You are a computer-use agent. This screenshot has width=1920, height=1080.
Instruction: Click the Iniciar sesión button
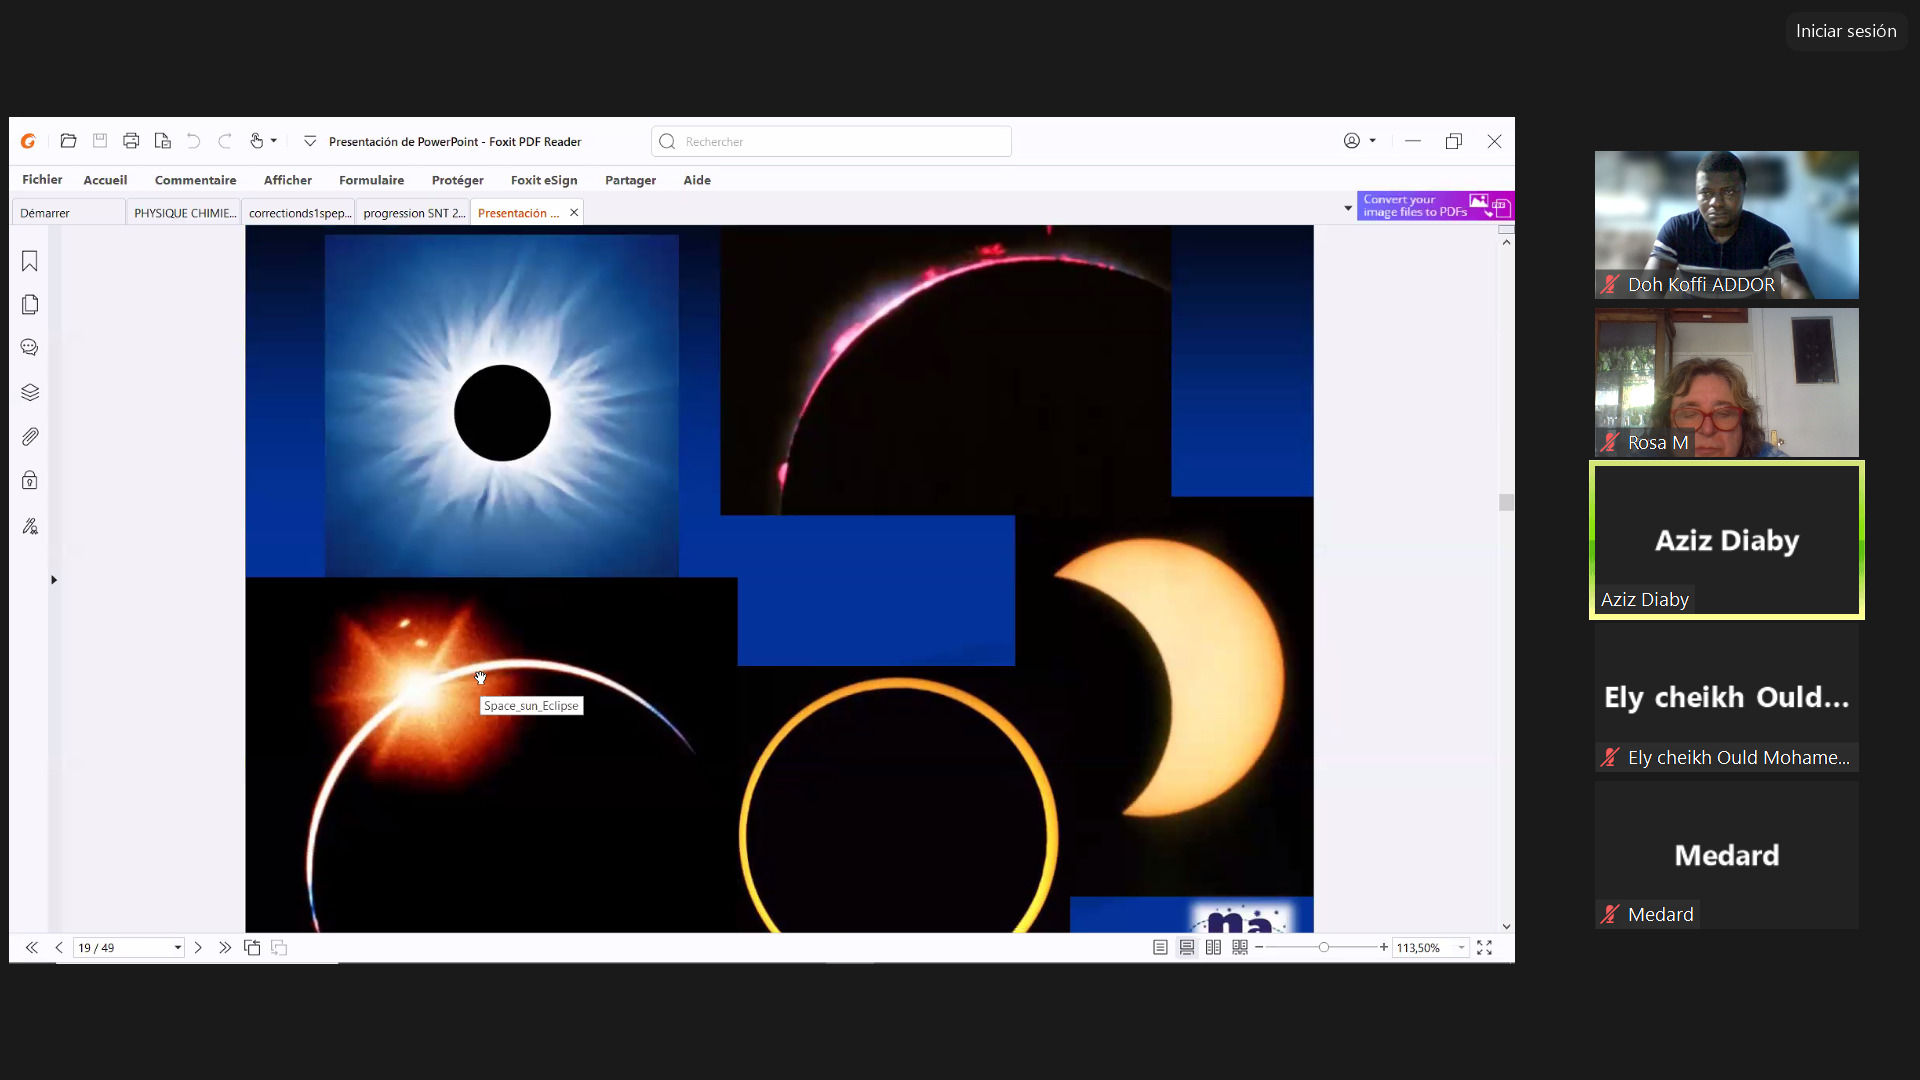click(x=1846, y=31)
